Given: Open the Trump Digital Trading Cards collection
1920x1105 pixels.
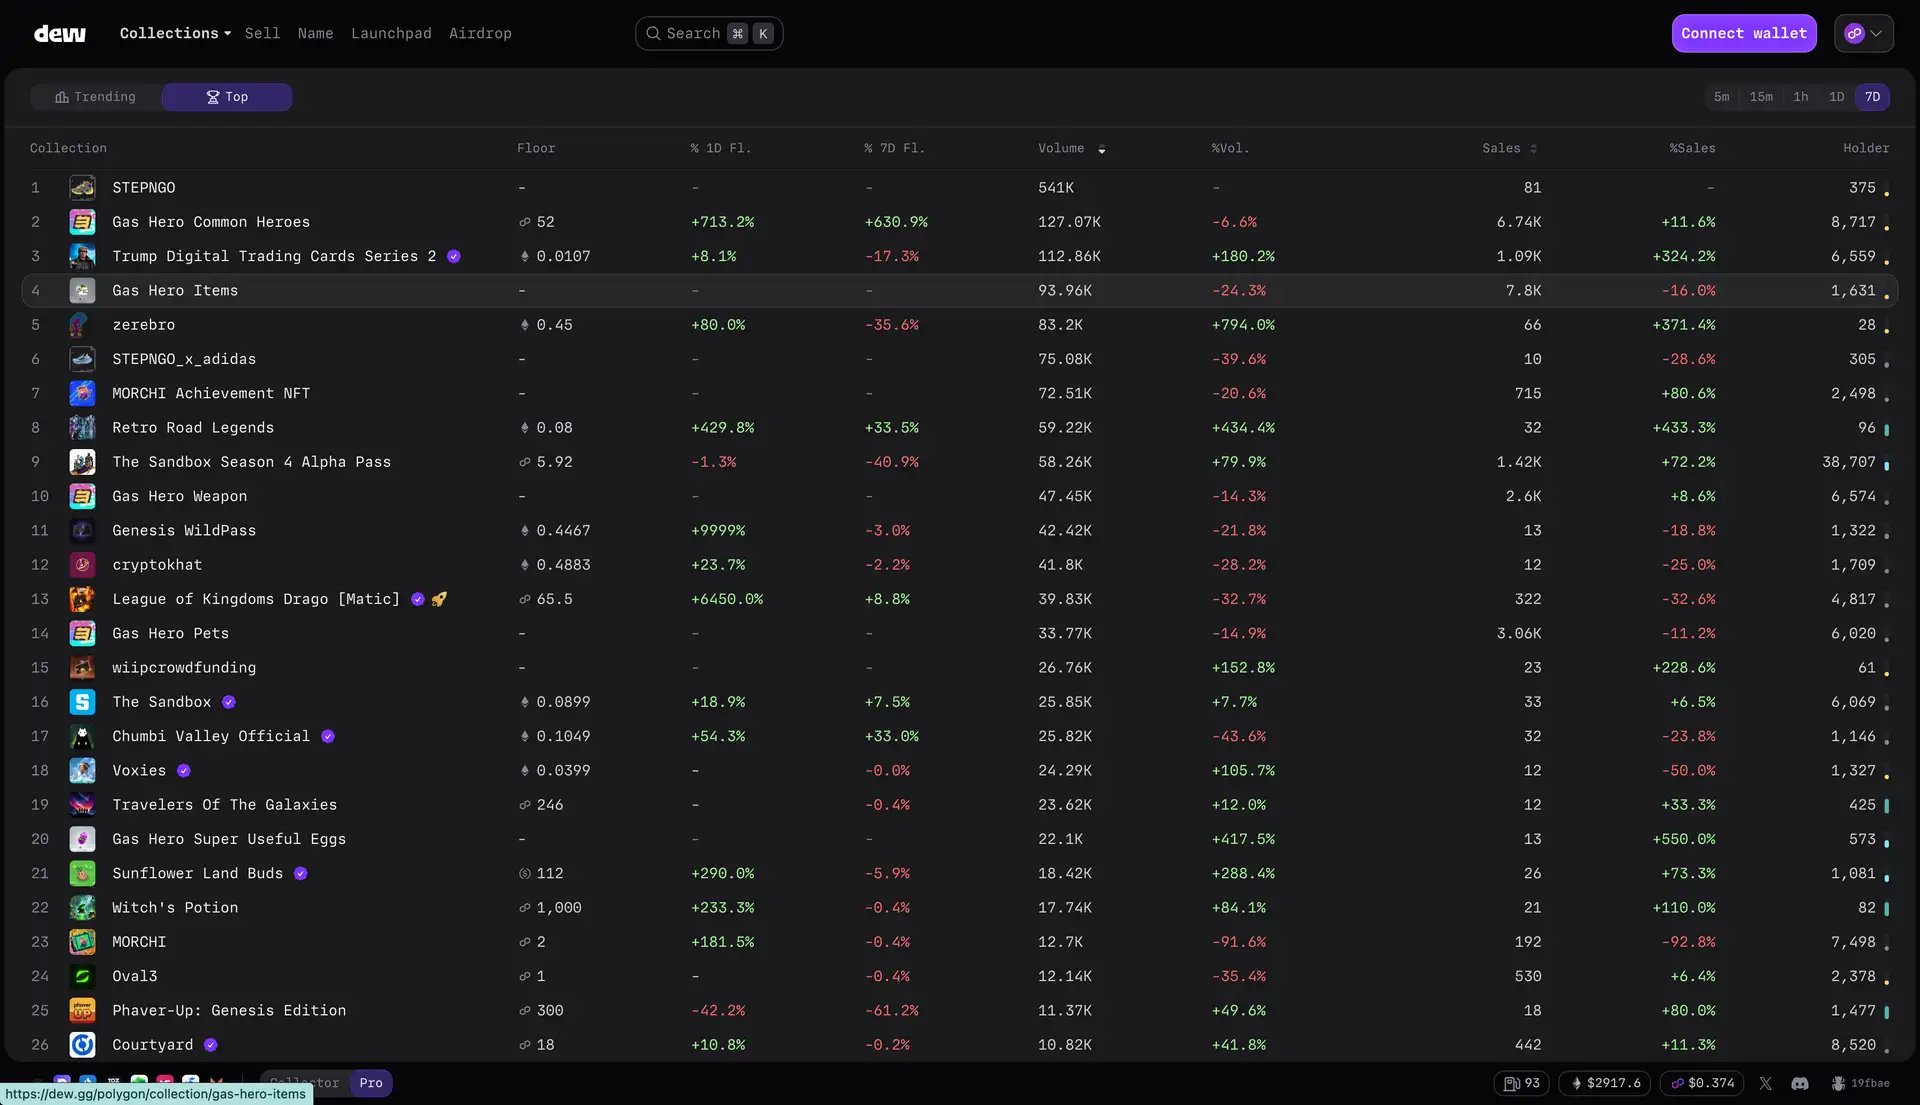Looking at the screenshot, I should (x=274, y=256).
